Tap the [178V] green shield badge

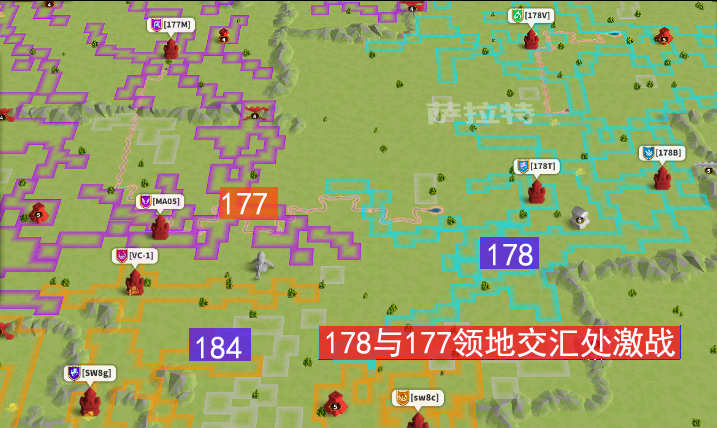coord(517,16)
